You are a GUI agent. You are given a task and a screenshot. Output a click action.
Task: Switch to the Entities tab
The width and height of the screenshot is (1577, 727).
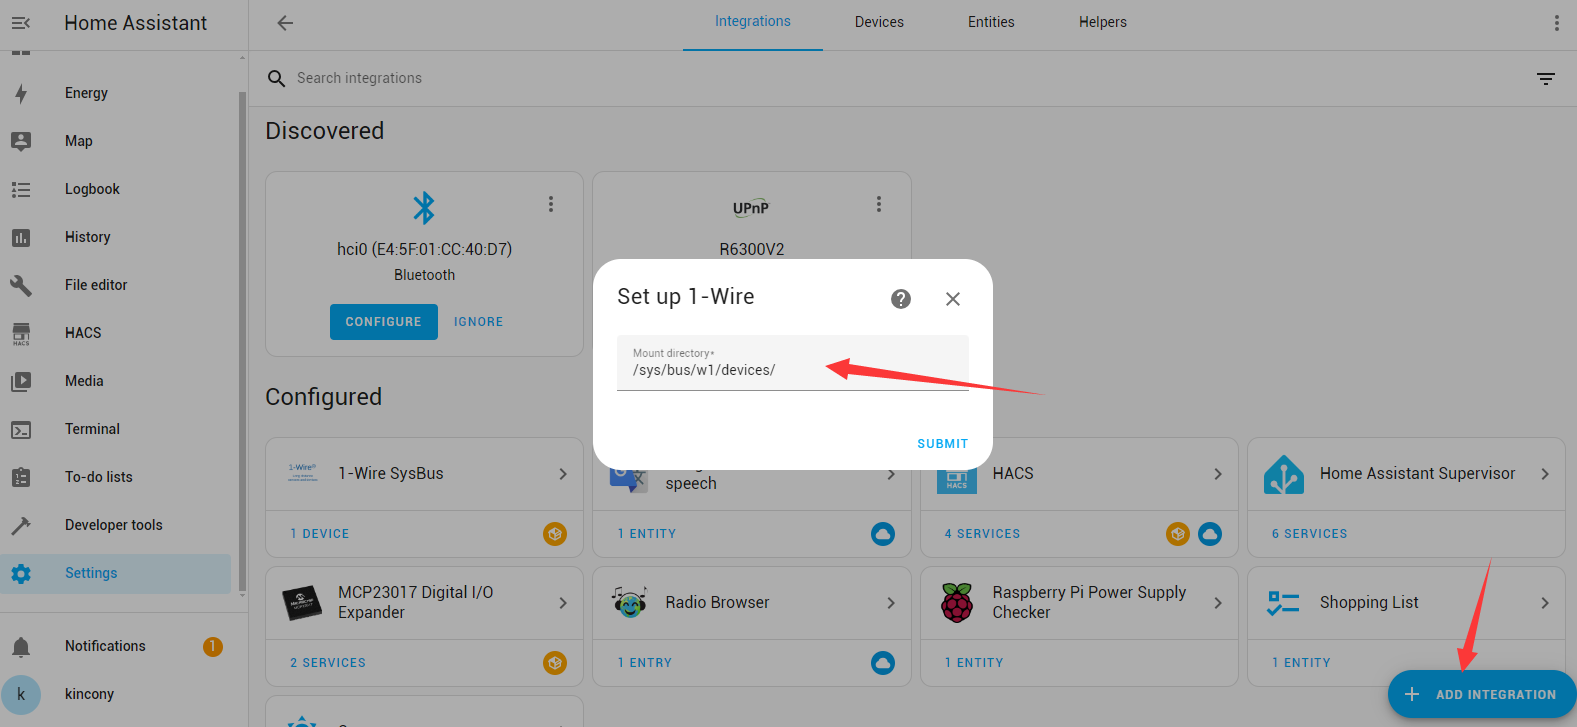click(991, 22)
